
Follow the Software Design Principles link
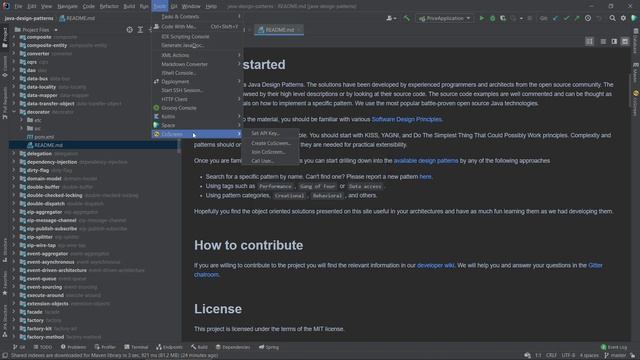click(x=407, y=119)
